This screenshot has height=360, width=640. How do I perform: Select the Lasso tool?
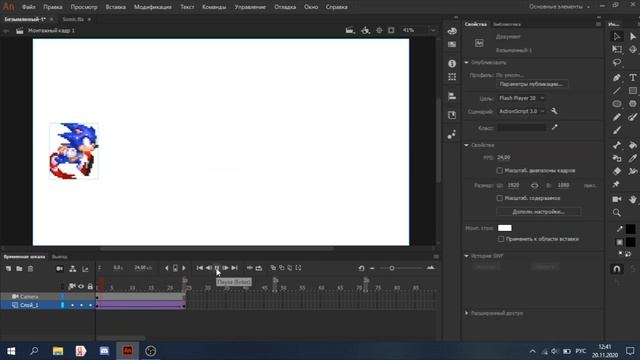point(617,62)
